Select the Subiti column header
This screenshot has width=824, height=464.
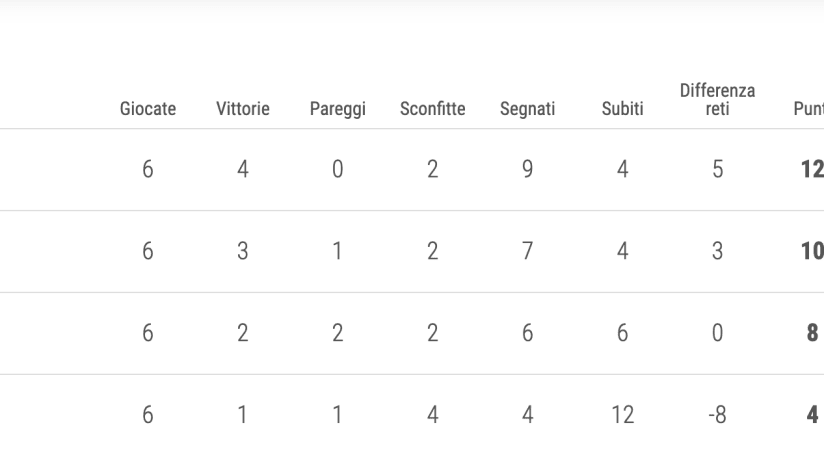pyautogui.click(x=622, y=110)
